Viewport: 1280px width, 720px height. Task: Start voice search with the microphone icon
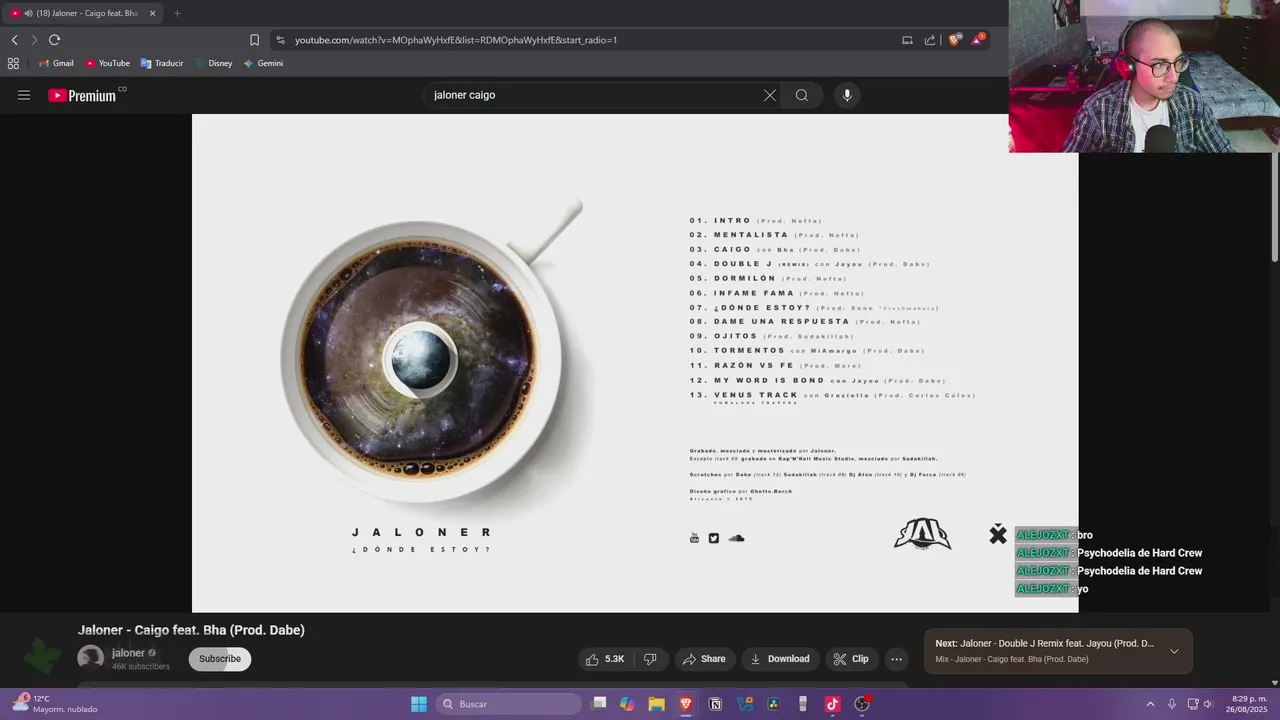click(847, 95)
